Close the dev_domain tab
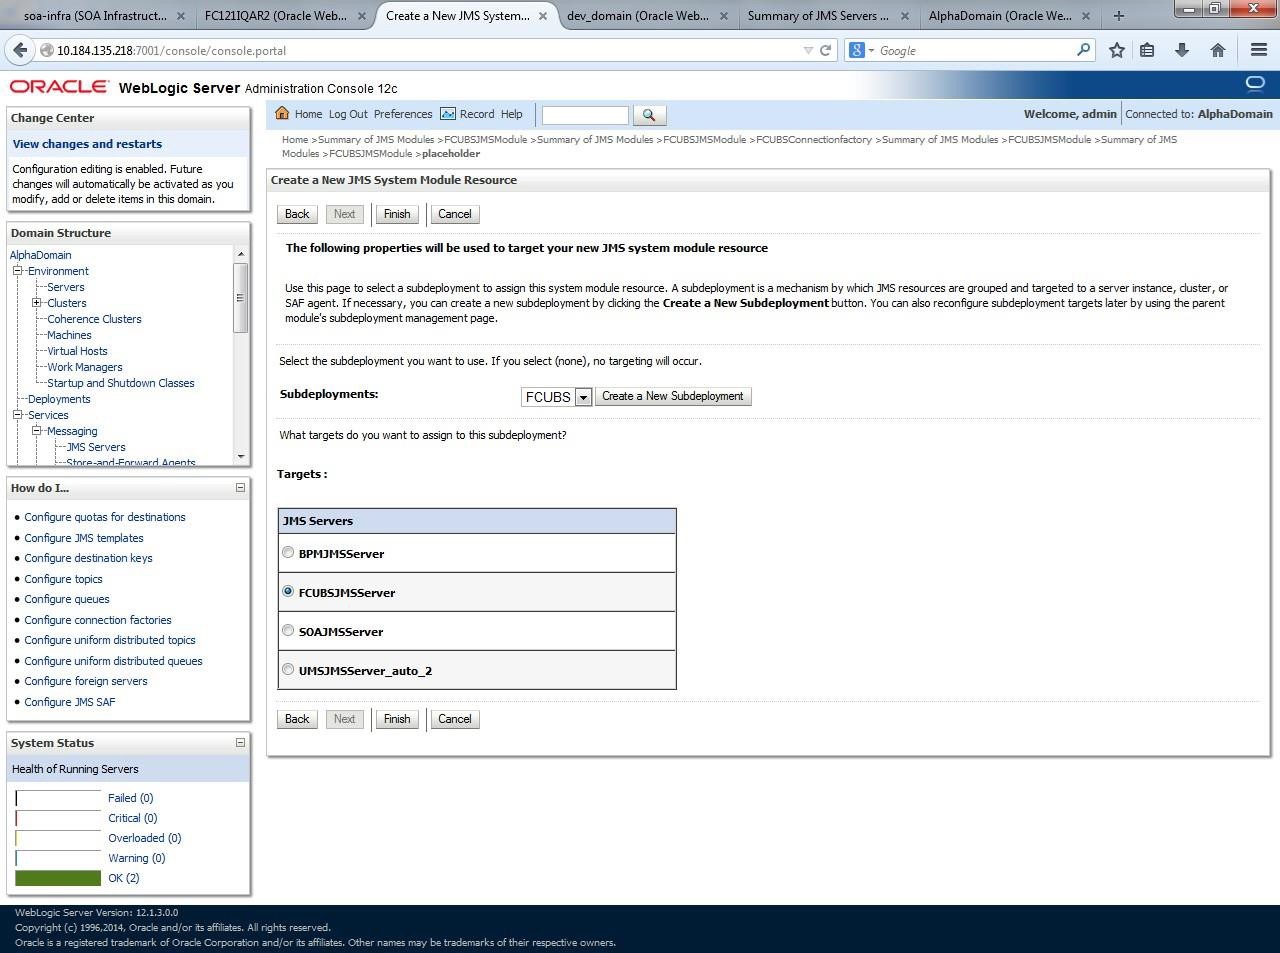 (x=723, y=16)
